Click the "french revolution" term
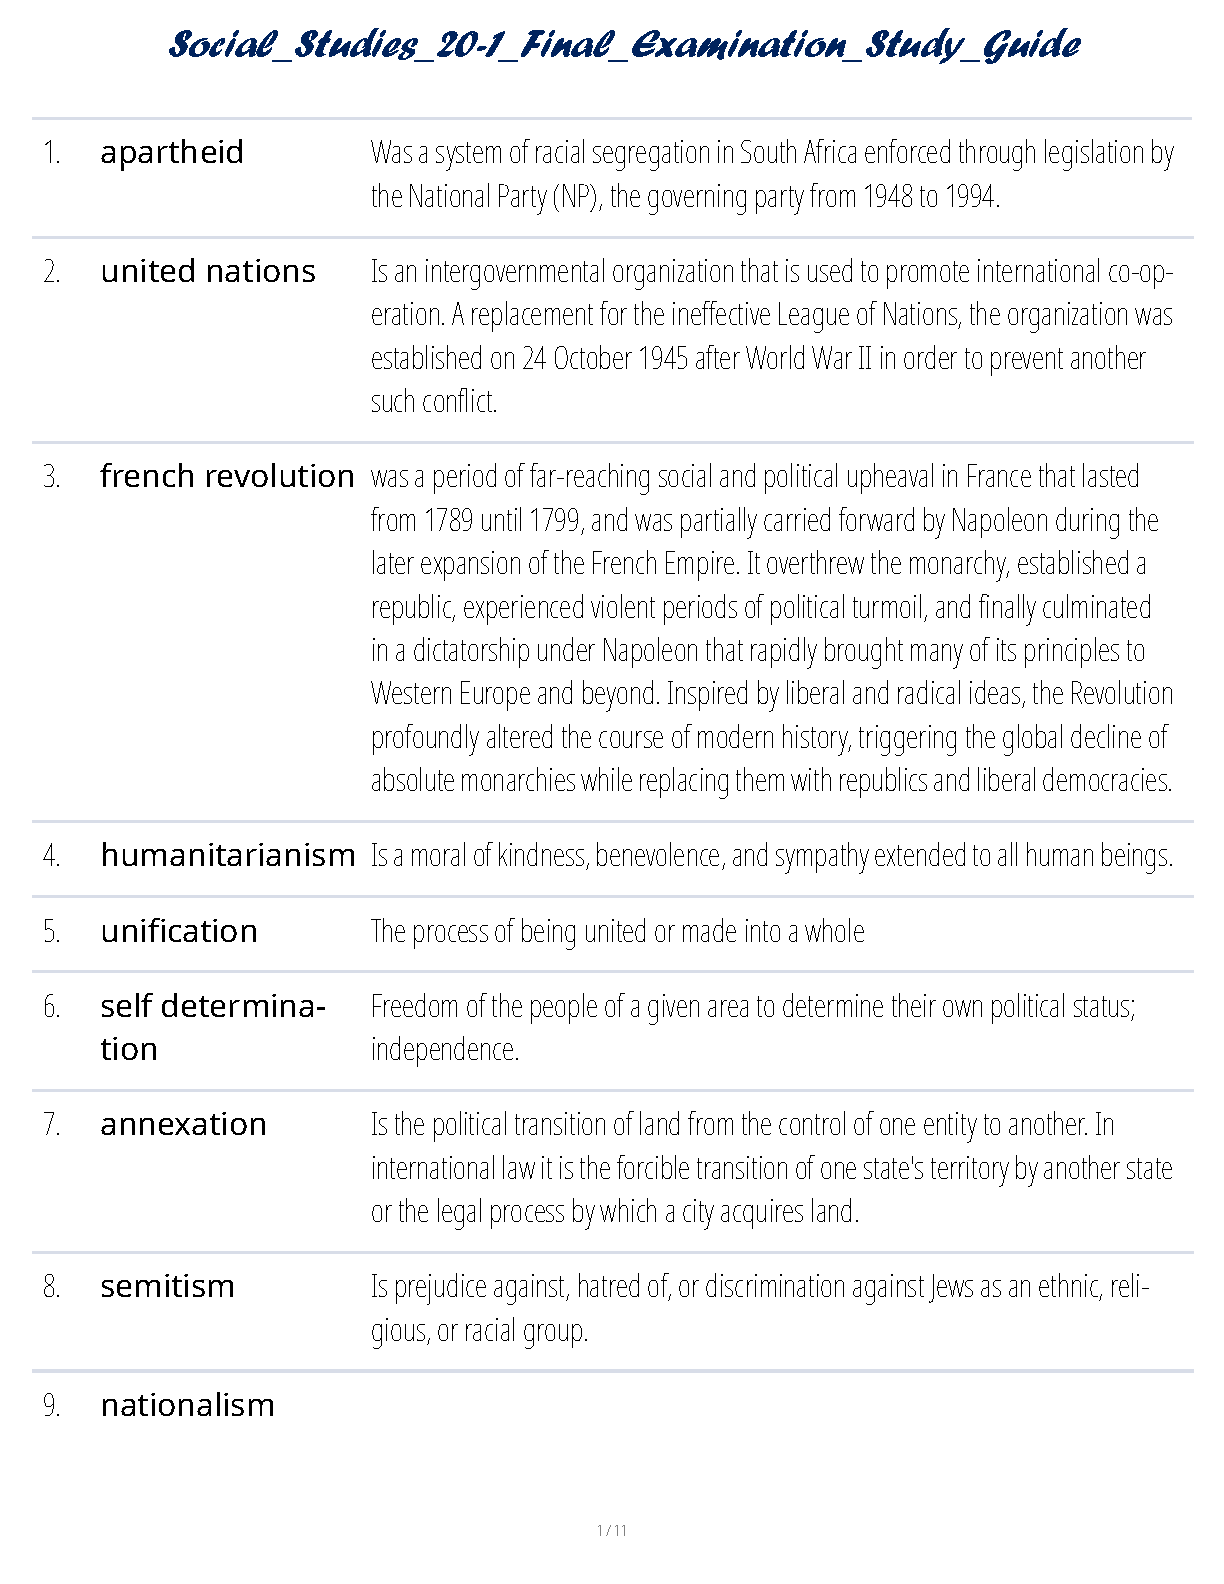Viewport: 1224px width, 1584px height. tap(227, 476)
